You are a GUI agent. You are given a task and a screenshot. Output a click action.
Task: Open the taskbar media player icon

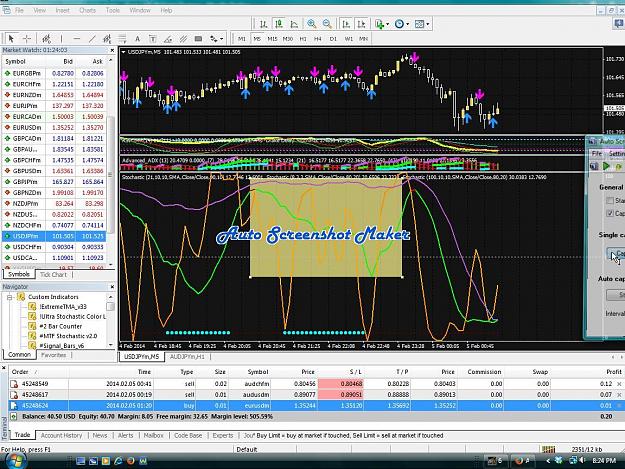(x=106, y=461)
